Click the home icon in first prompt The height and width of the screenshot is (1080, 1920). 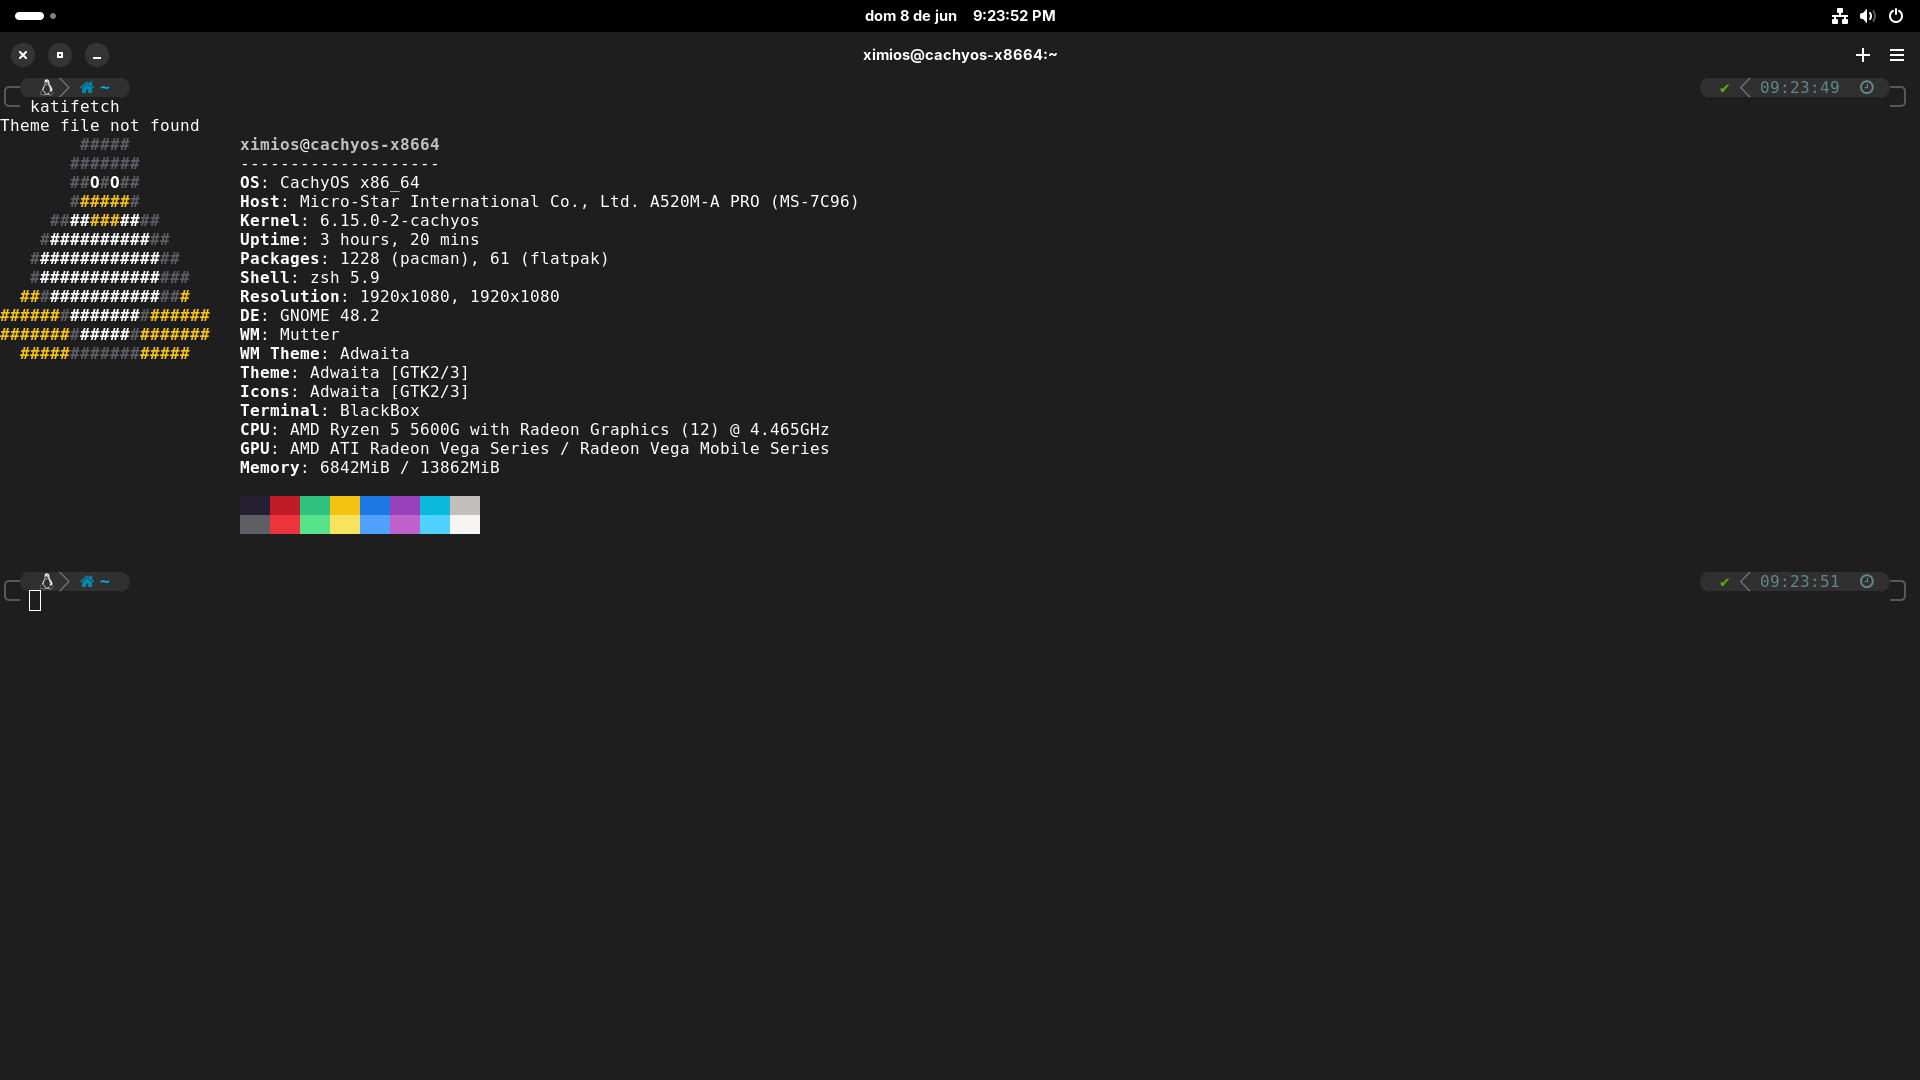(x=87, y=88)
